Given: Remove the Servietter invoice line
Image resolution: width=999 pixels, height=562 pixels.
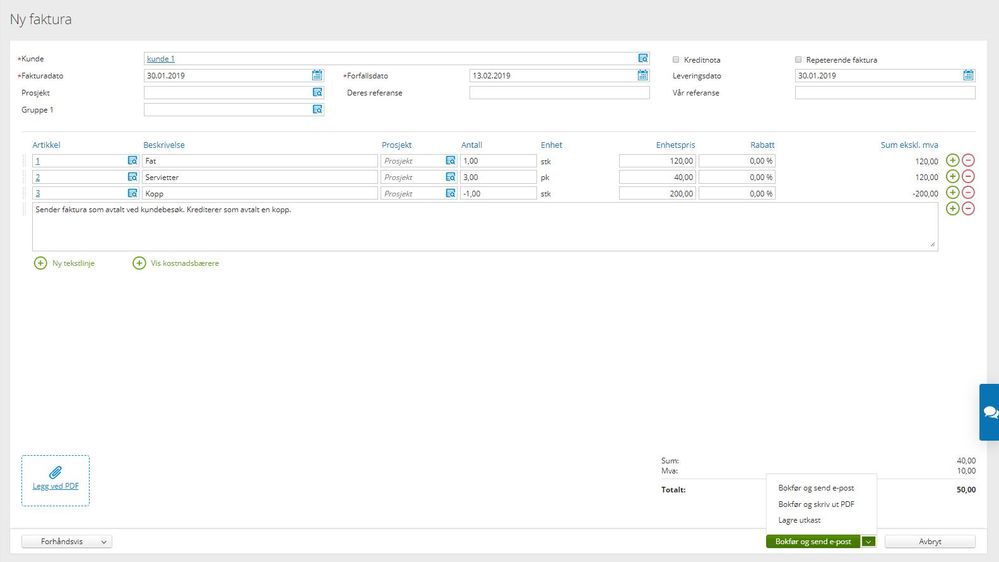Looking at the screenshot, I should (x=968, y=177).
